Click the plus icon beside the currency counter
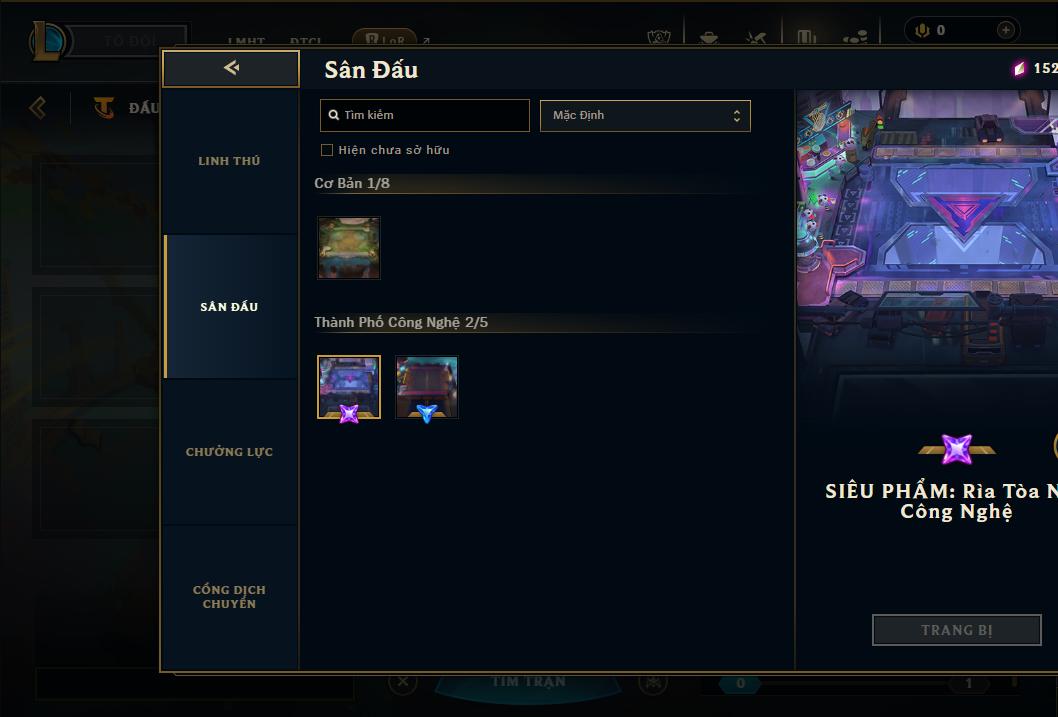The image size is (1058, 717). coord(1005,30)
